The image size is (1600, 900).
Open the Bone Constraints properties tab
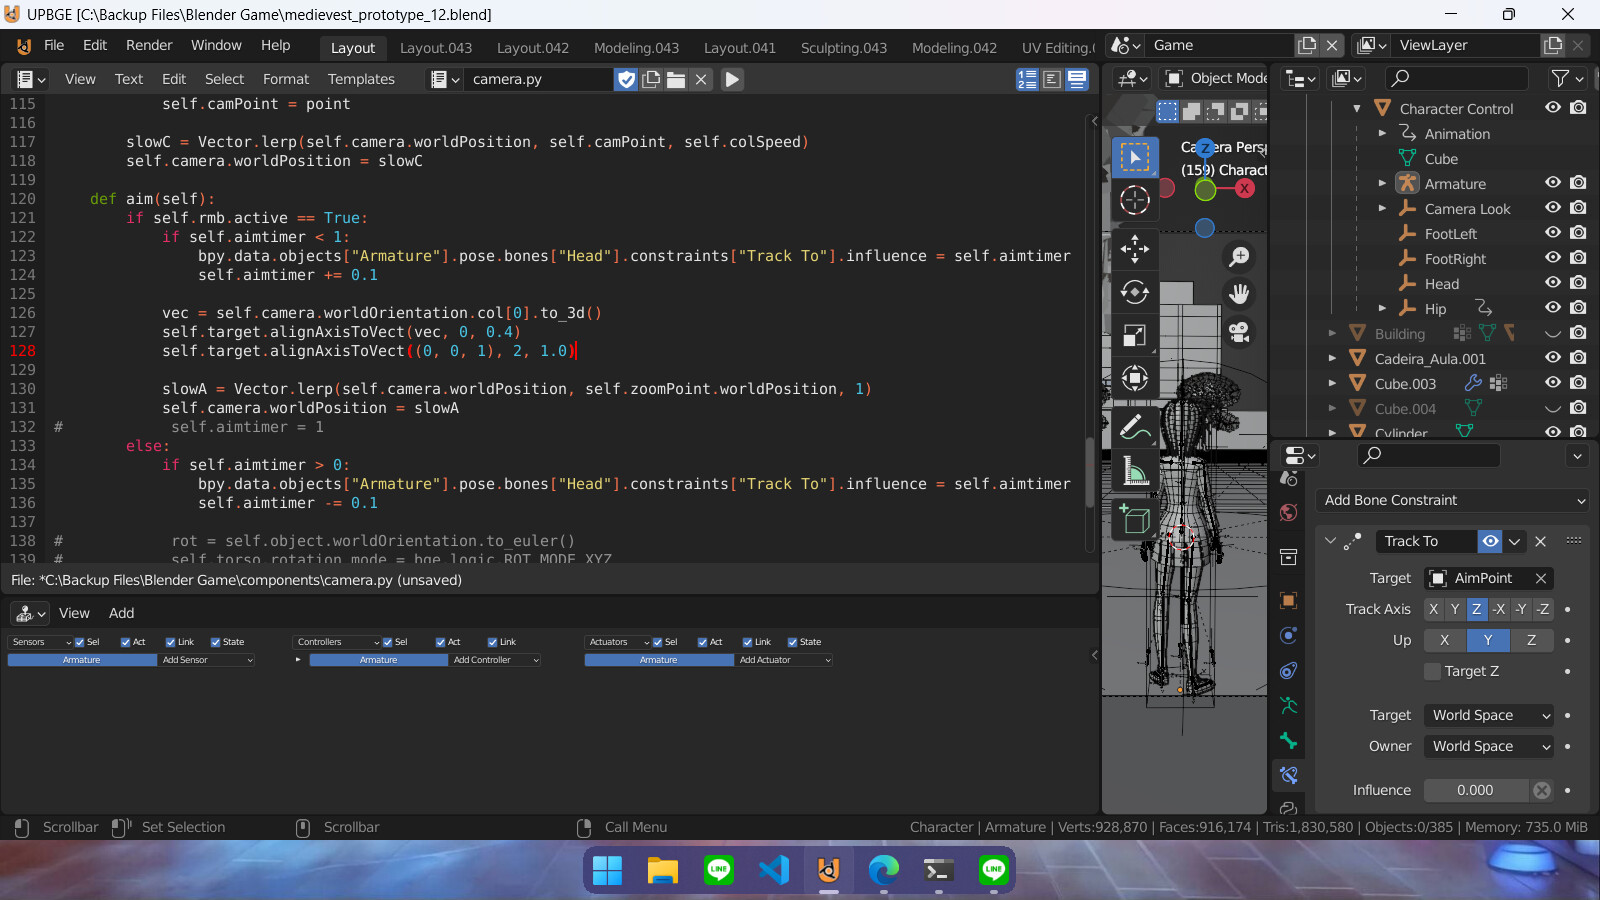tap(1289, 775)
